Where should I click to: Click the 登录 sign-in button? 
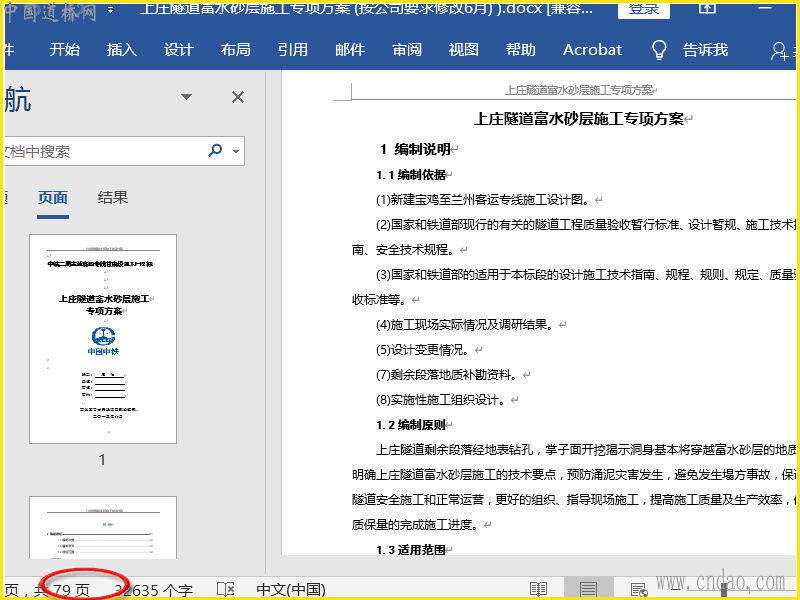pos(644,9)
